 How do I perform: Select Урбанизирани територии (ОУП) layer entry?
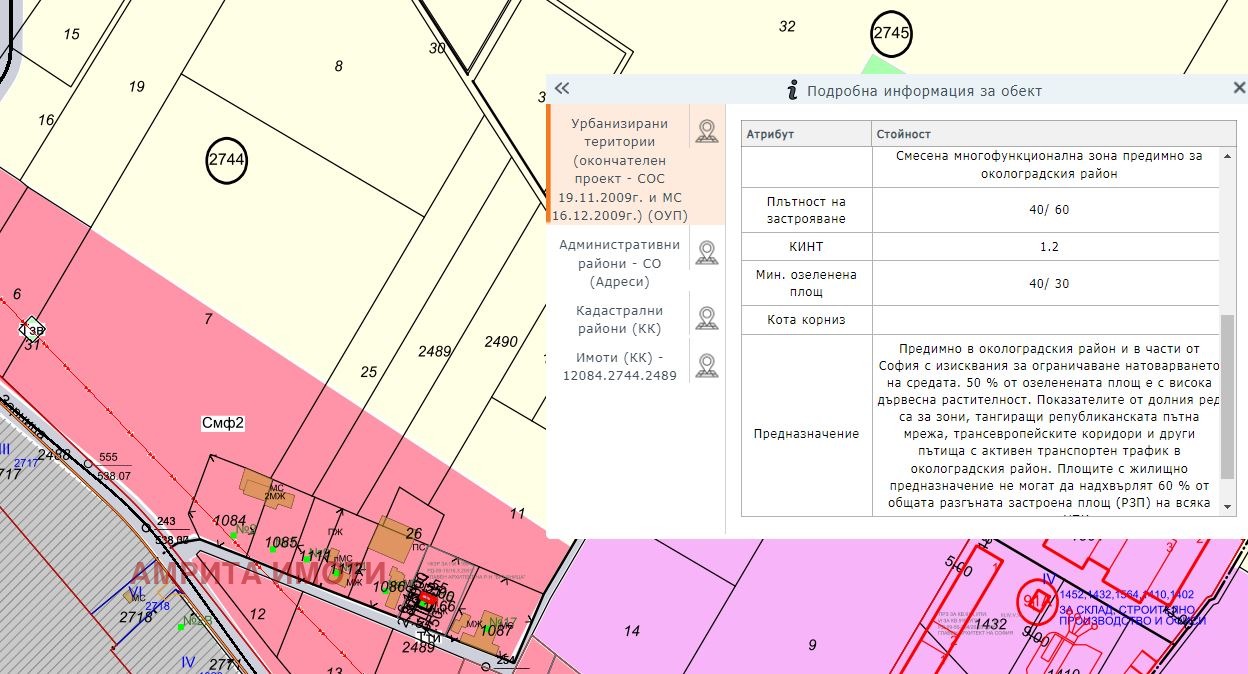619,169
